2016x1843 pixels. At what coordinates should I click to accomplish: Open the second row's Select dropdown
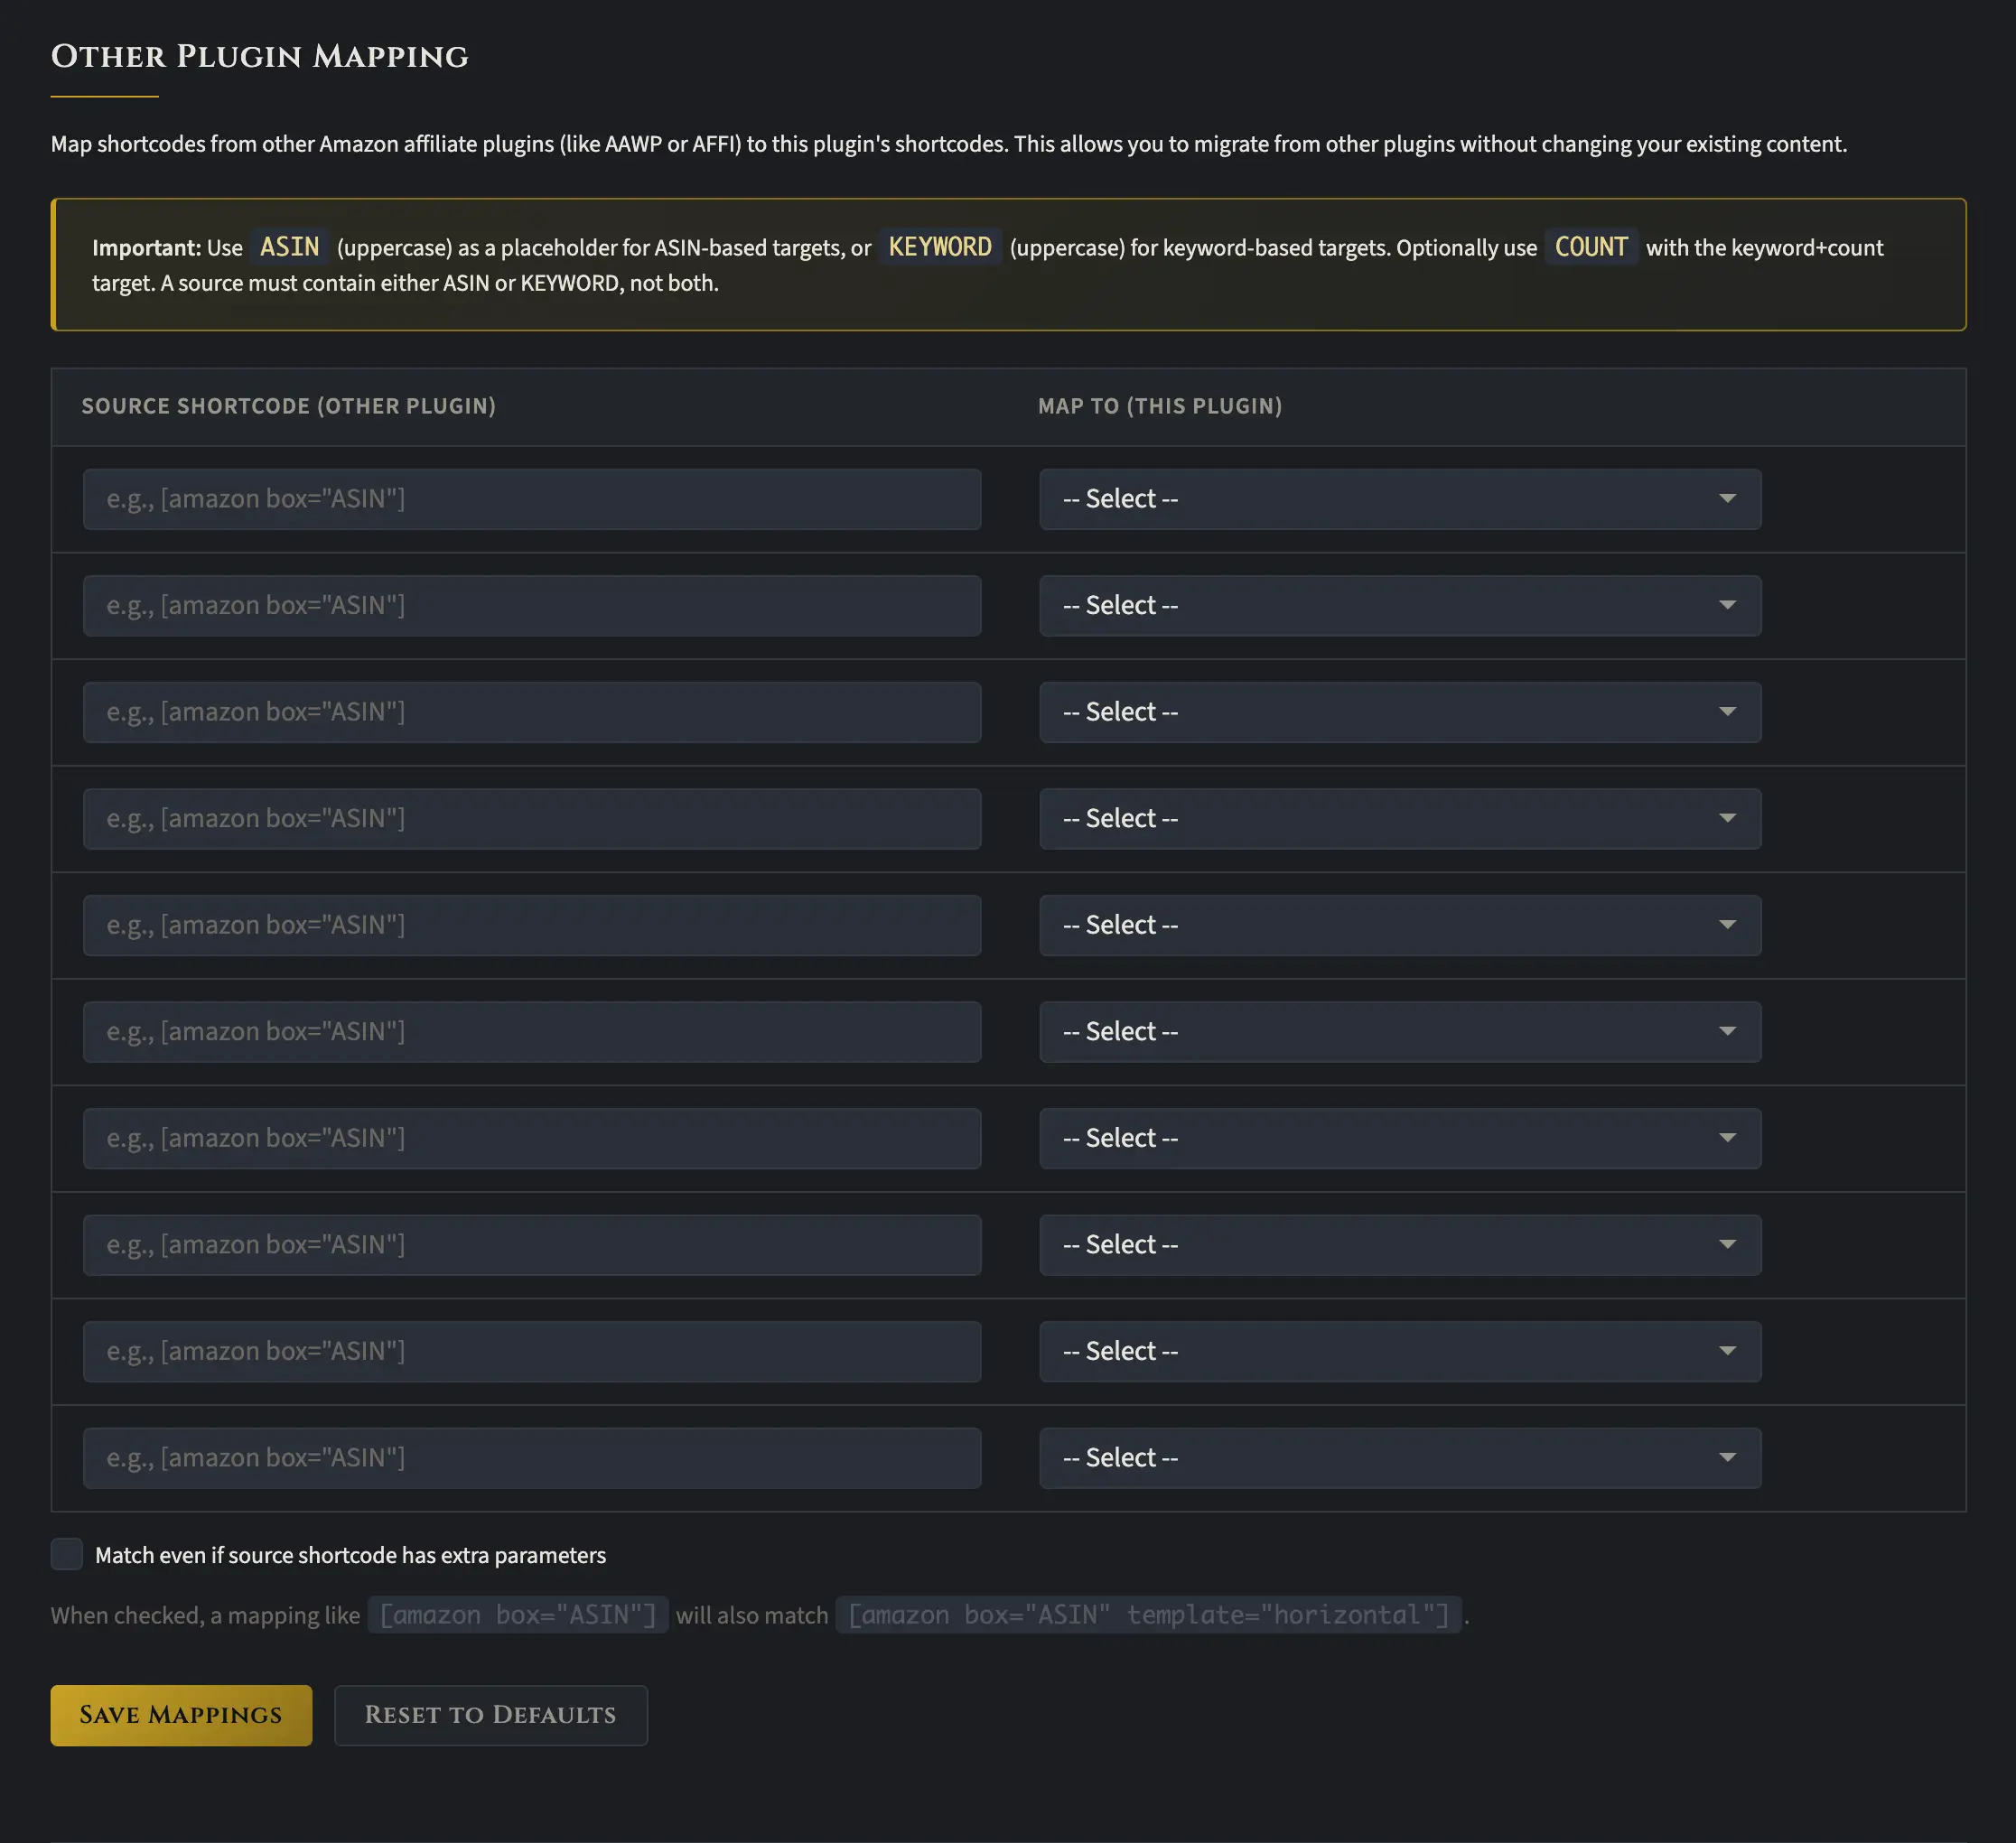1399,605
